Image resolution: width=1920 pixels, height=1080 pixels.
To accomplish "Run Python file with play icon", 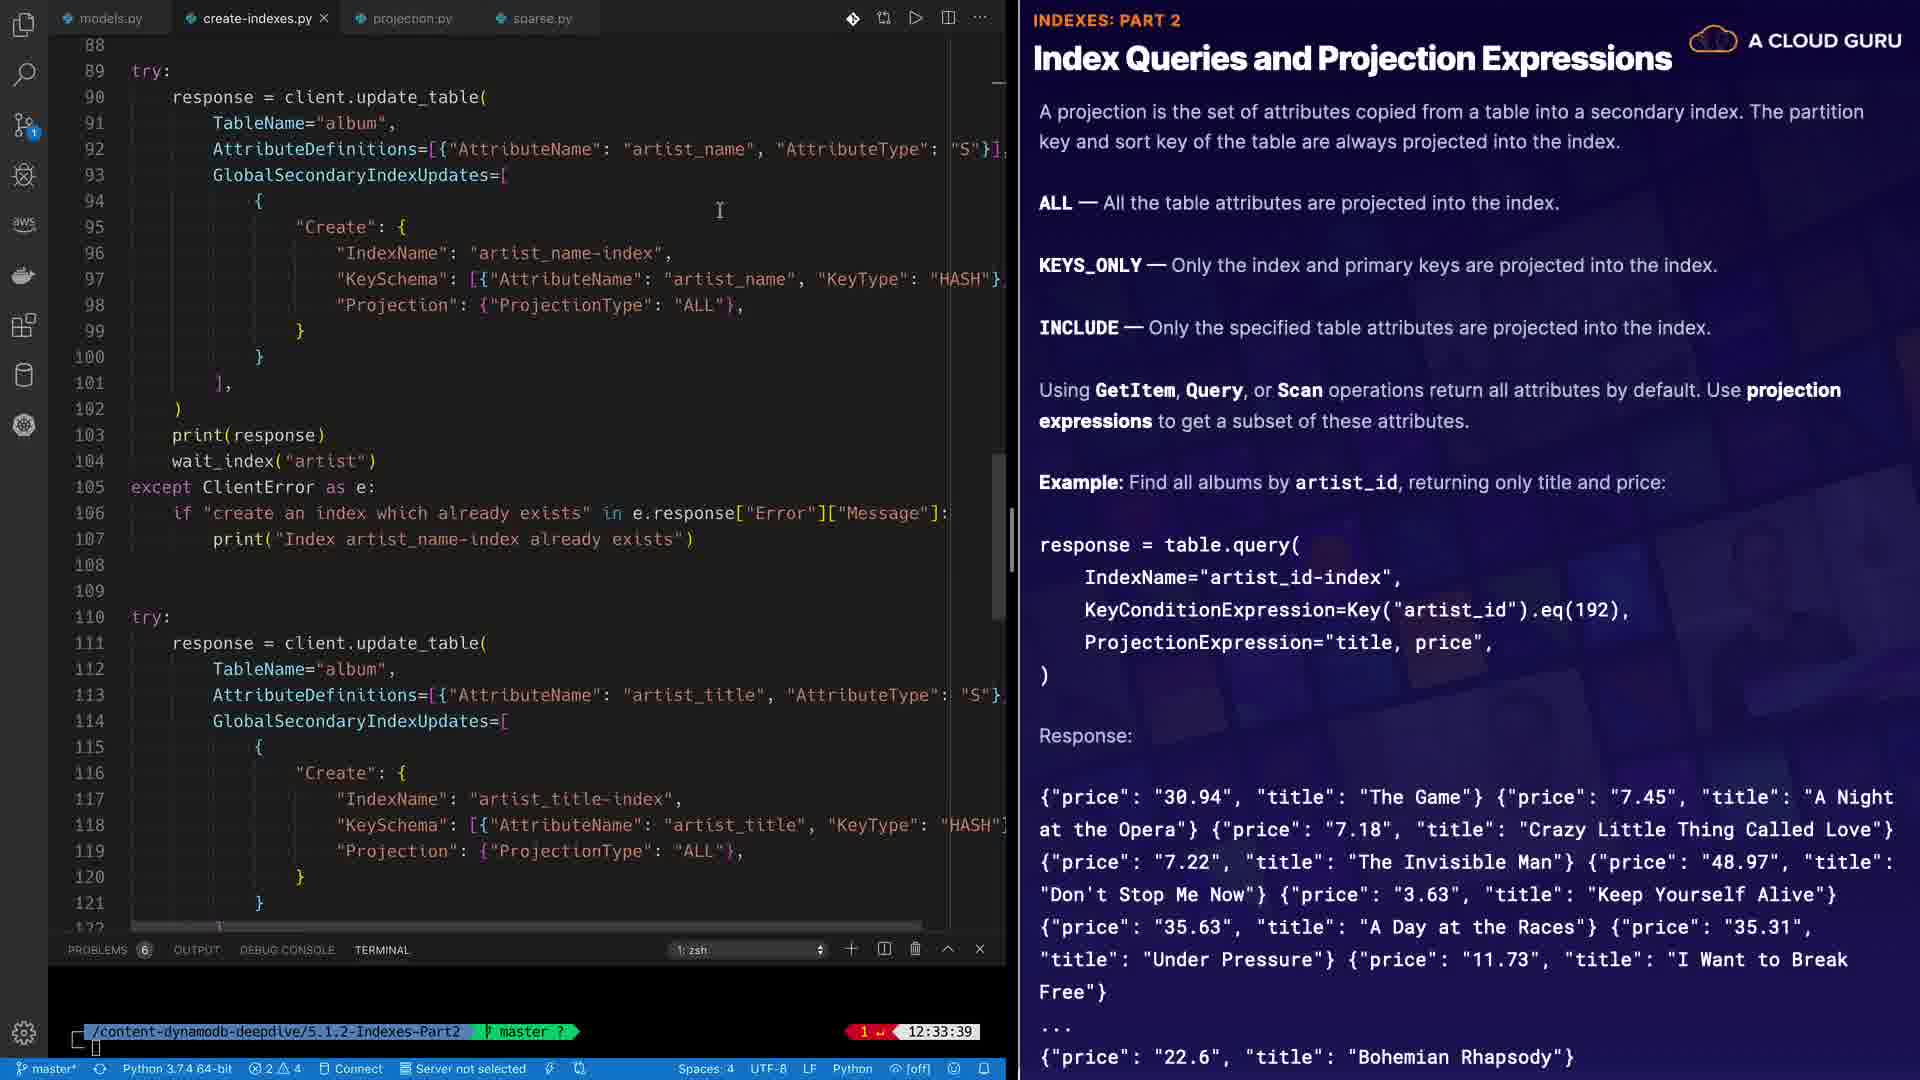I will (x=915, y=18).
